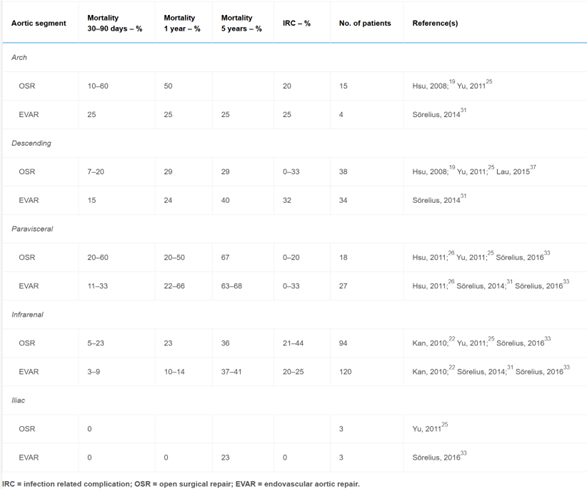Click the 10–60 mortality cell for Arch OSR
The image size is (587, 489).
pos(98,86)
